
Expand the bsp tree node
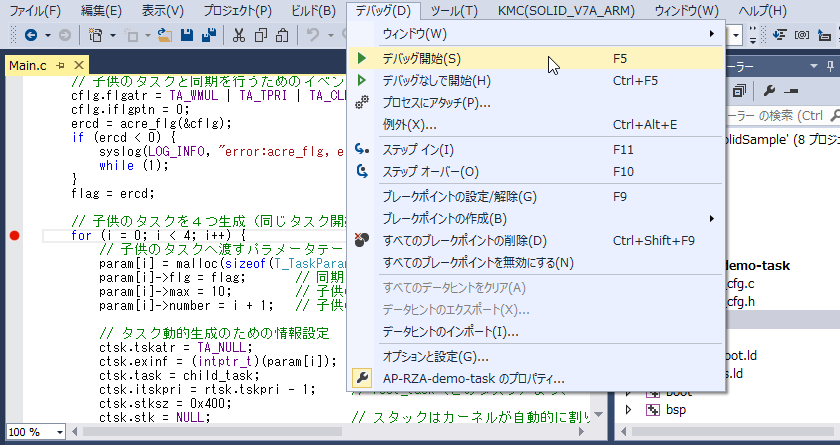tap(629, 410)
